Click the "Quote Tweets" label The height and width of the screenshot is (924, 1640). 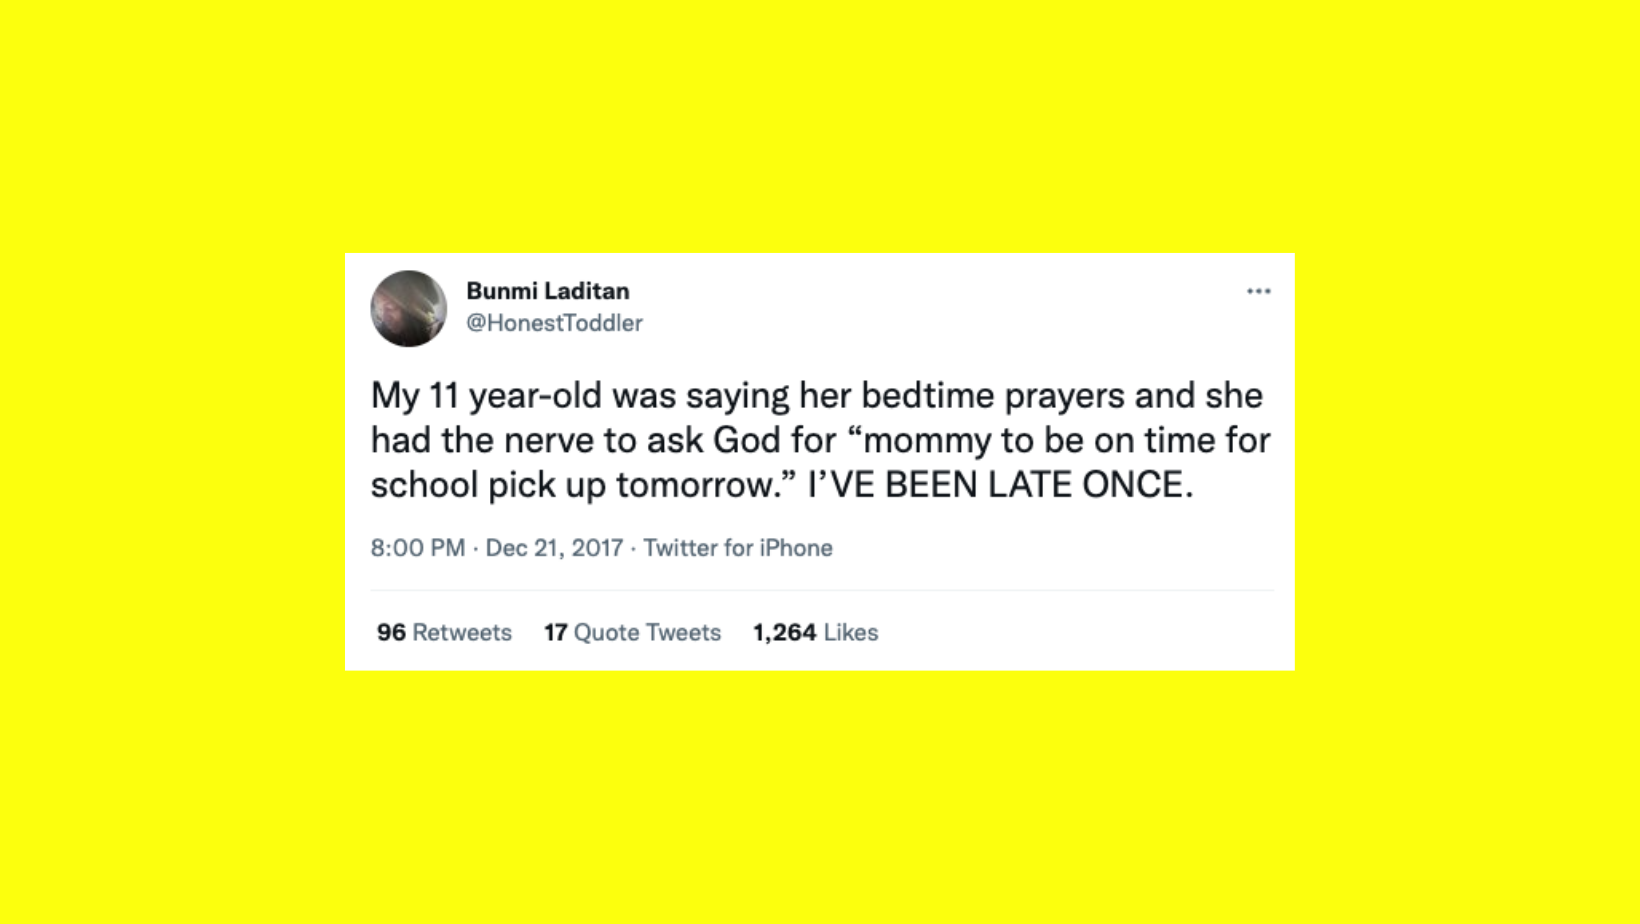tap(647, 632)
